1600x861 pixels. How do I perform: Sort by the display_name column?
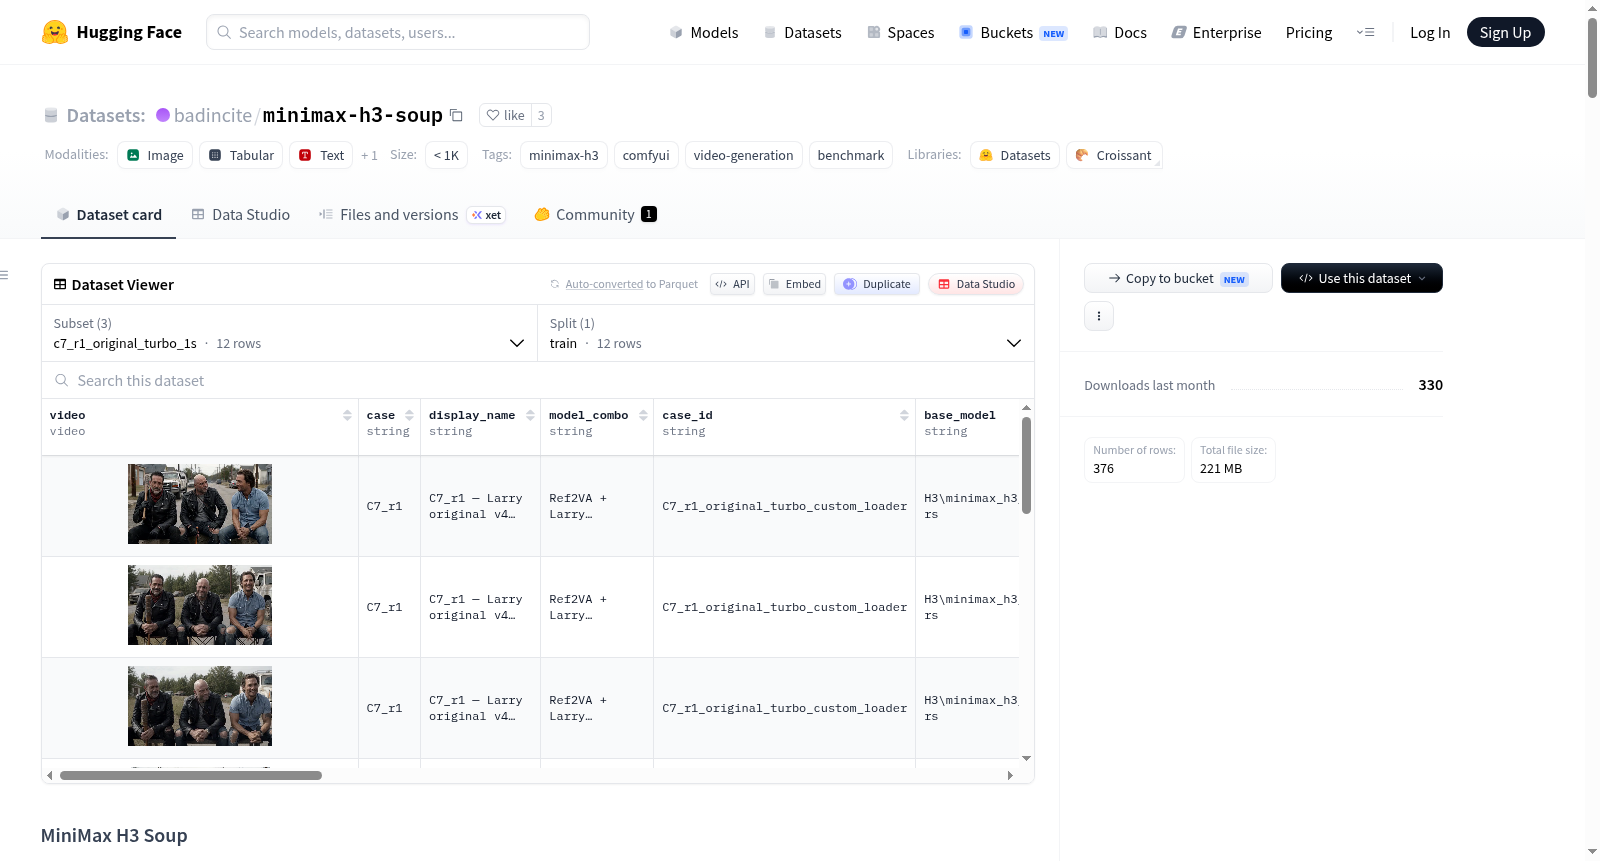click(x=530, y=415)
